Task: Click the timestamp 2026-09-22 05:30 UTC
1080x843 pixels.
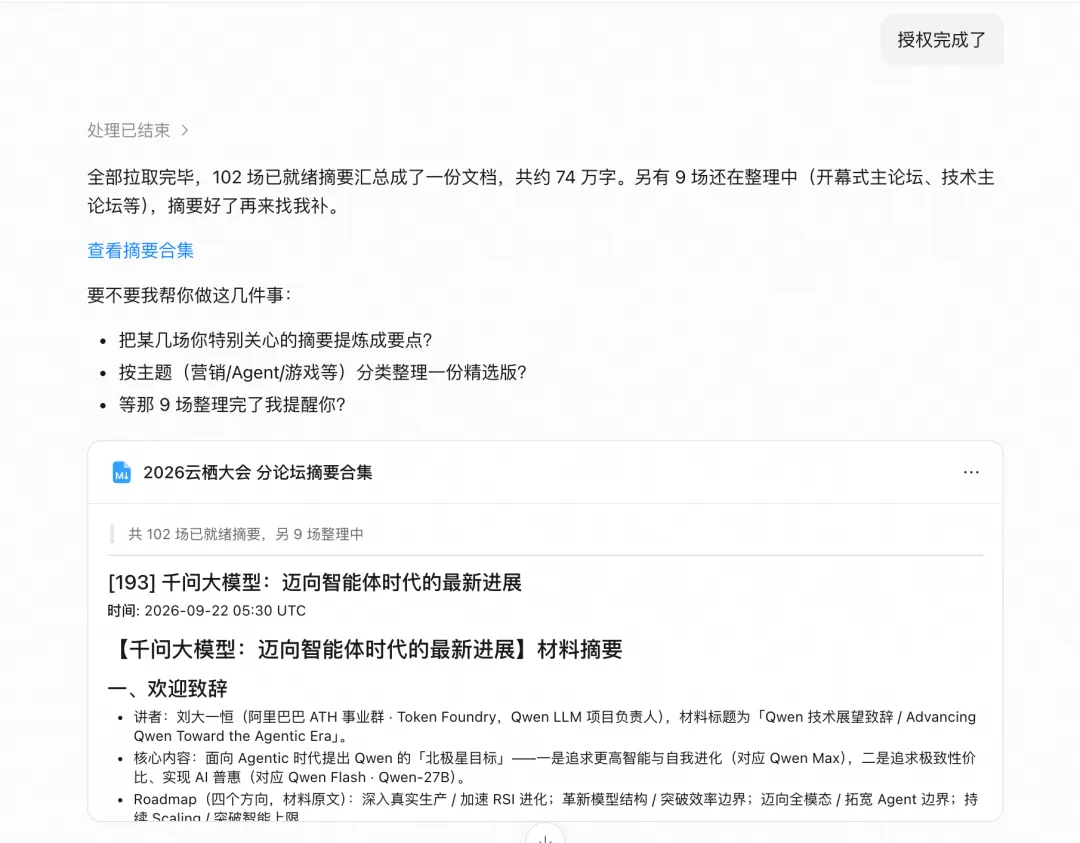Action: click(x=225, y=611)
